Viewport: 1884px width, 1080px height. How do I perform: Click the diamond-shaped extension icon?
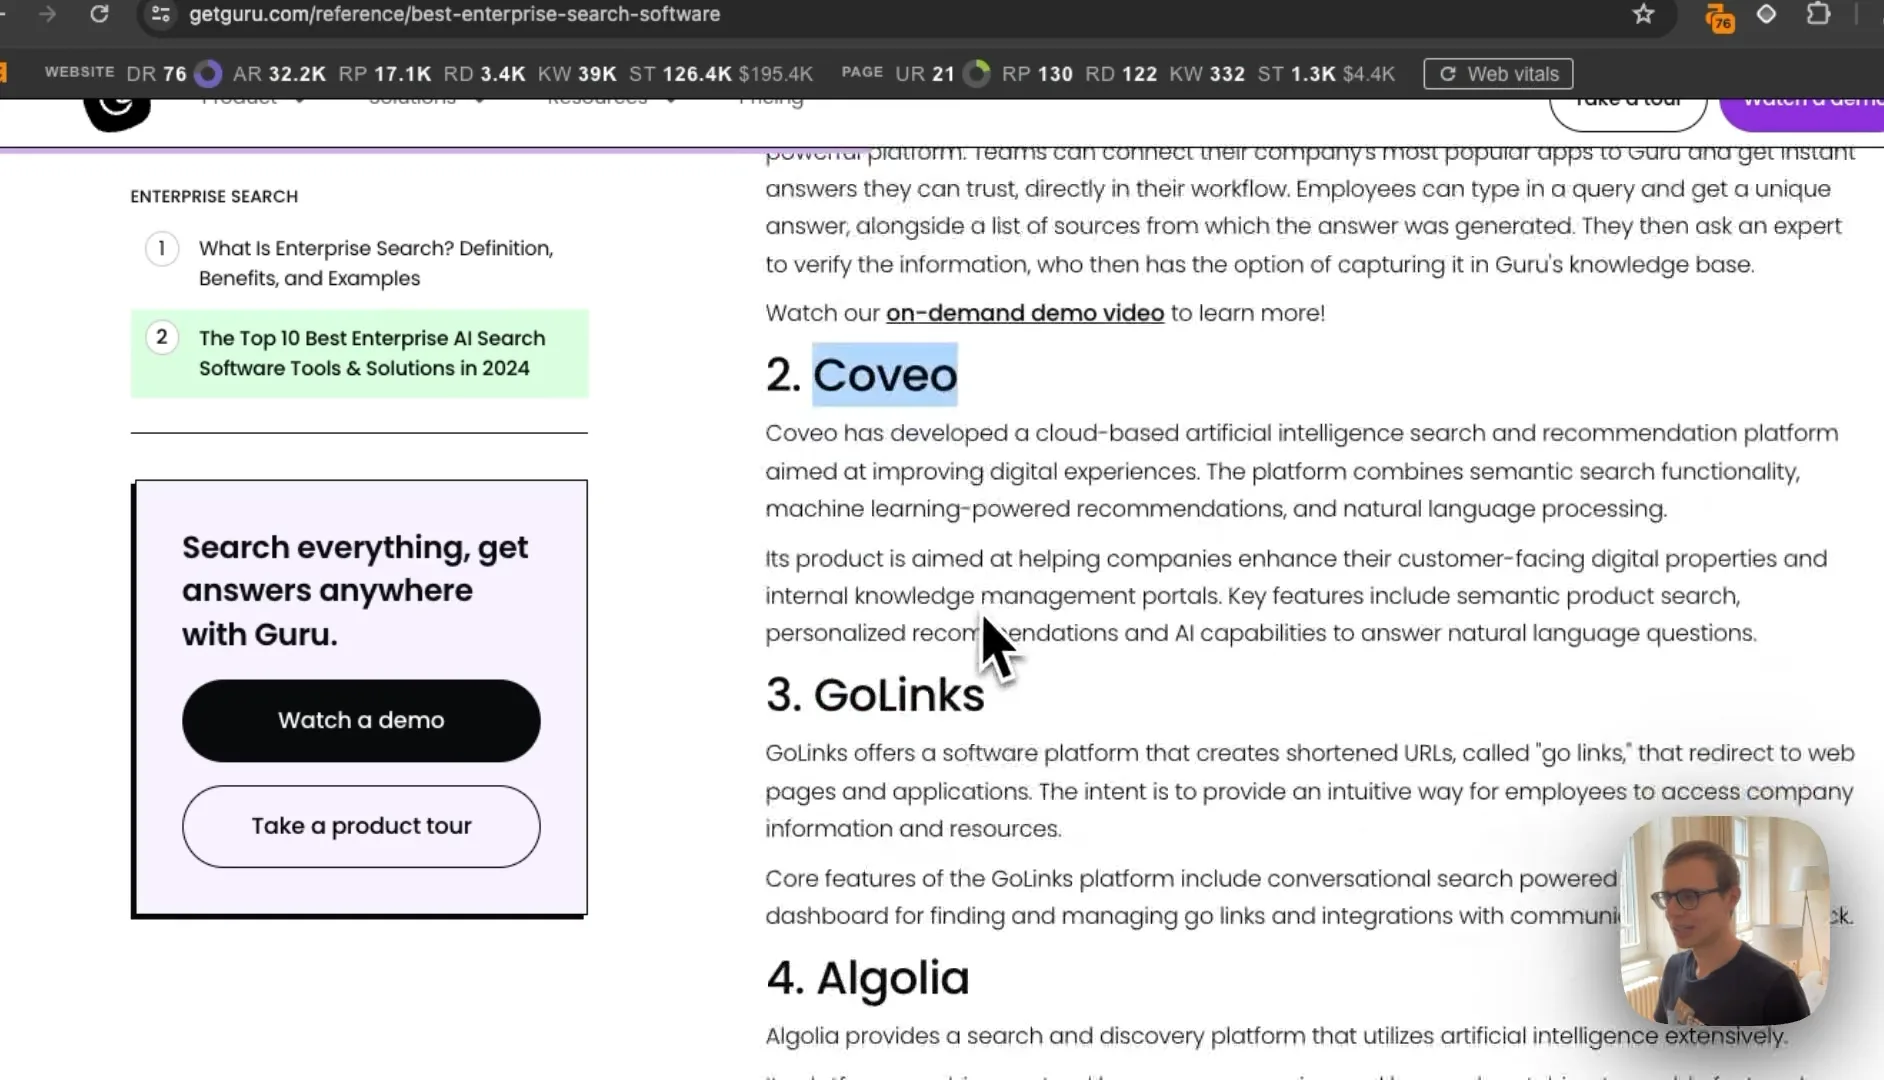tap(1767, 14)
